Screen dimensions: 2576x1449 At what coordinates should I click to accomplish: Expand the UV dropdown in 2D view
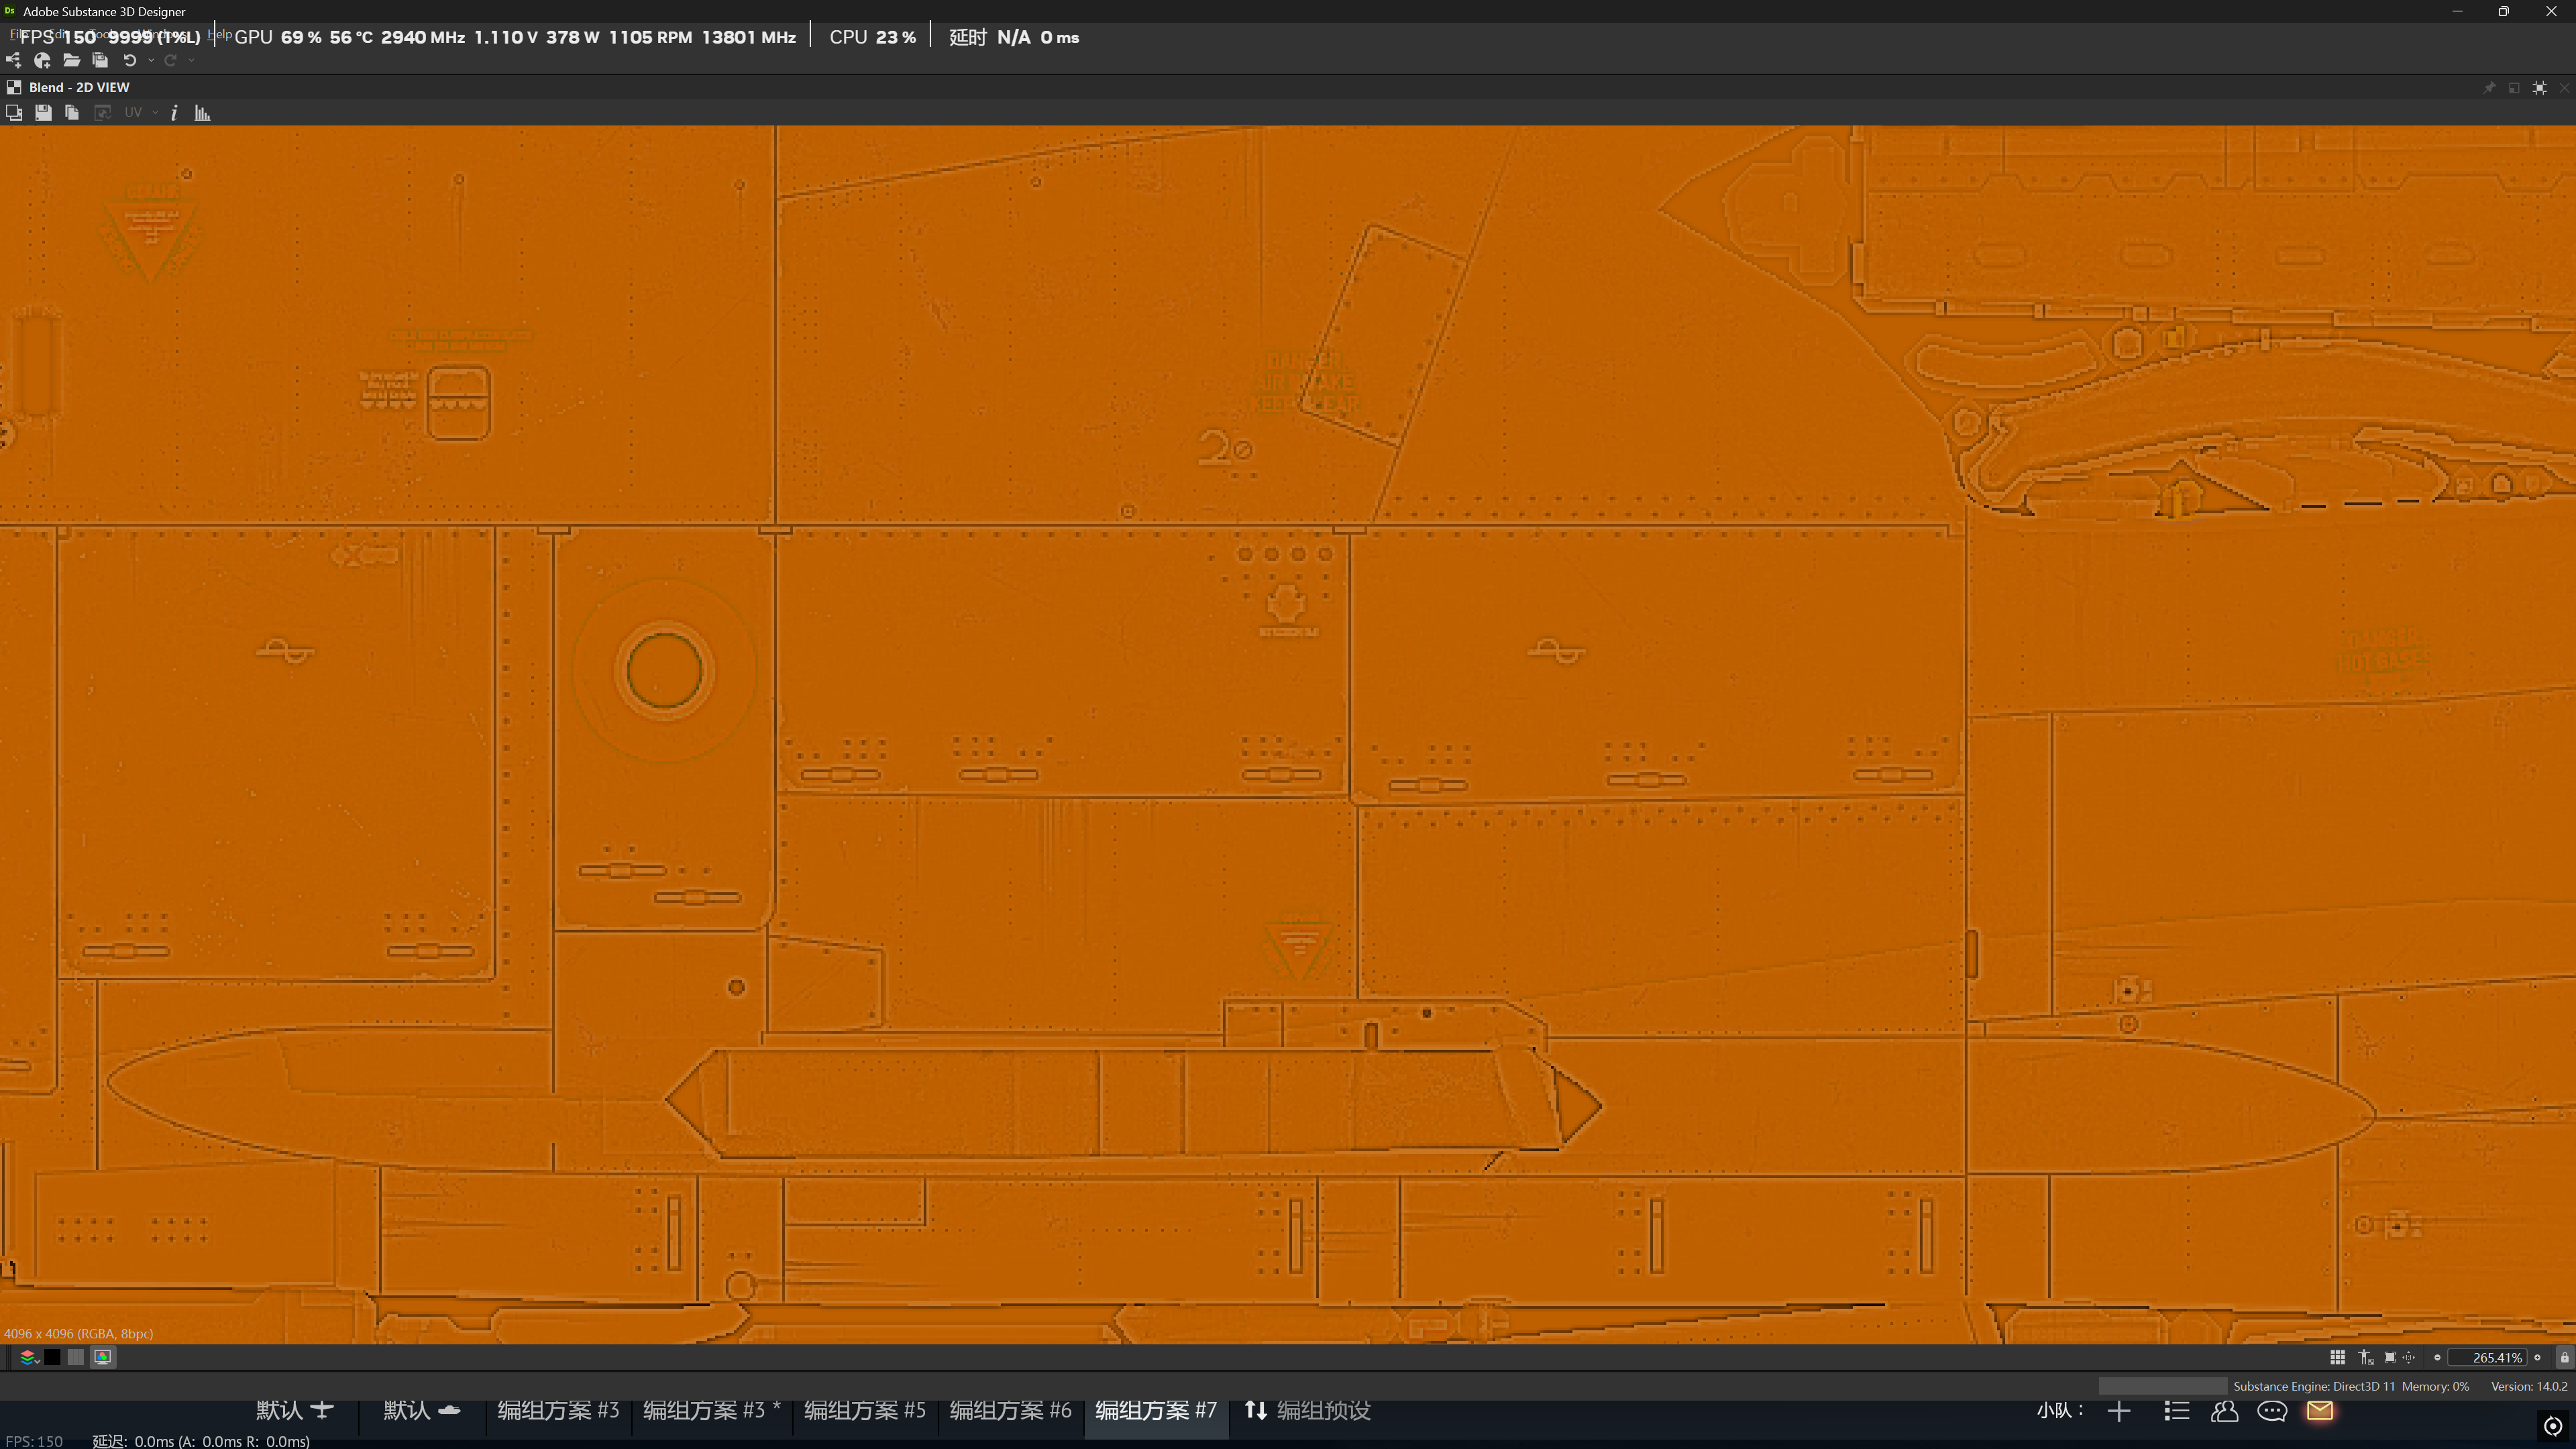coord(155,113)
